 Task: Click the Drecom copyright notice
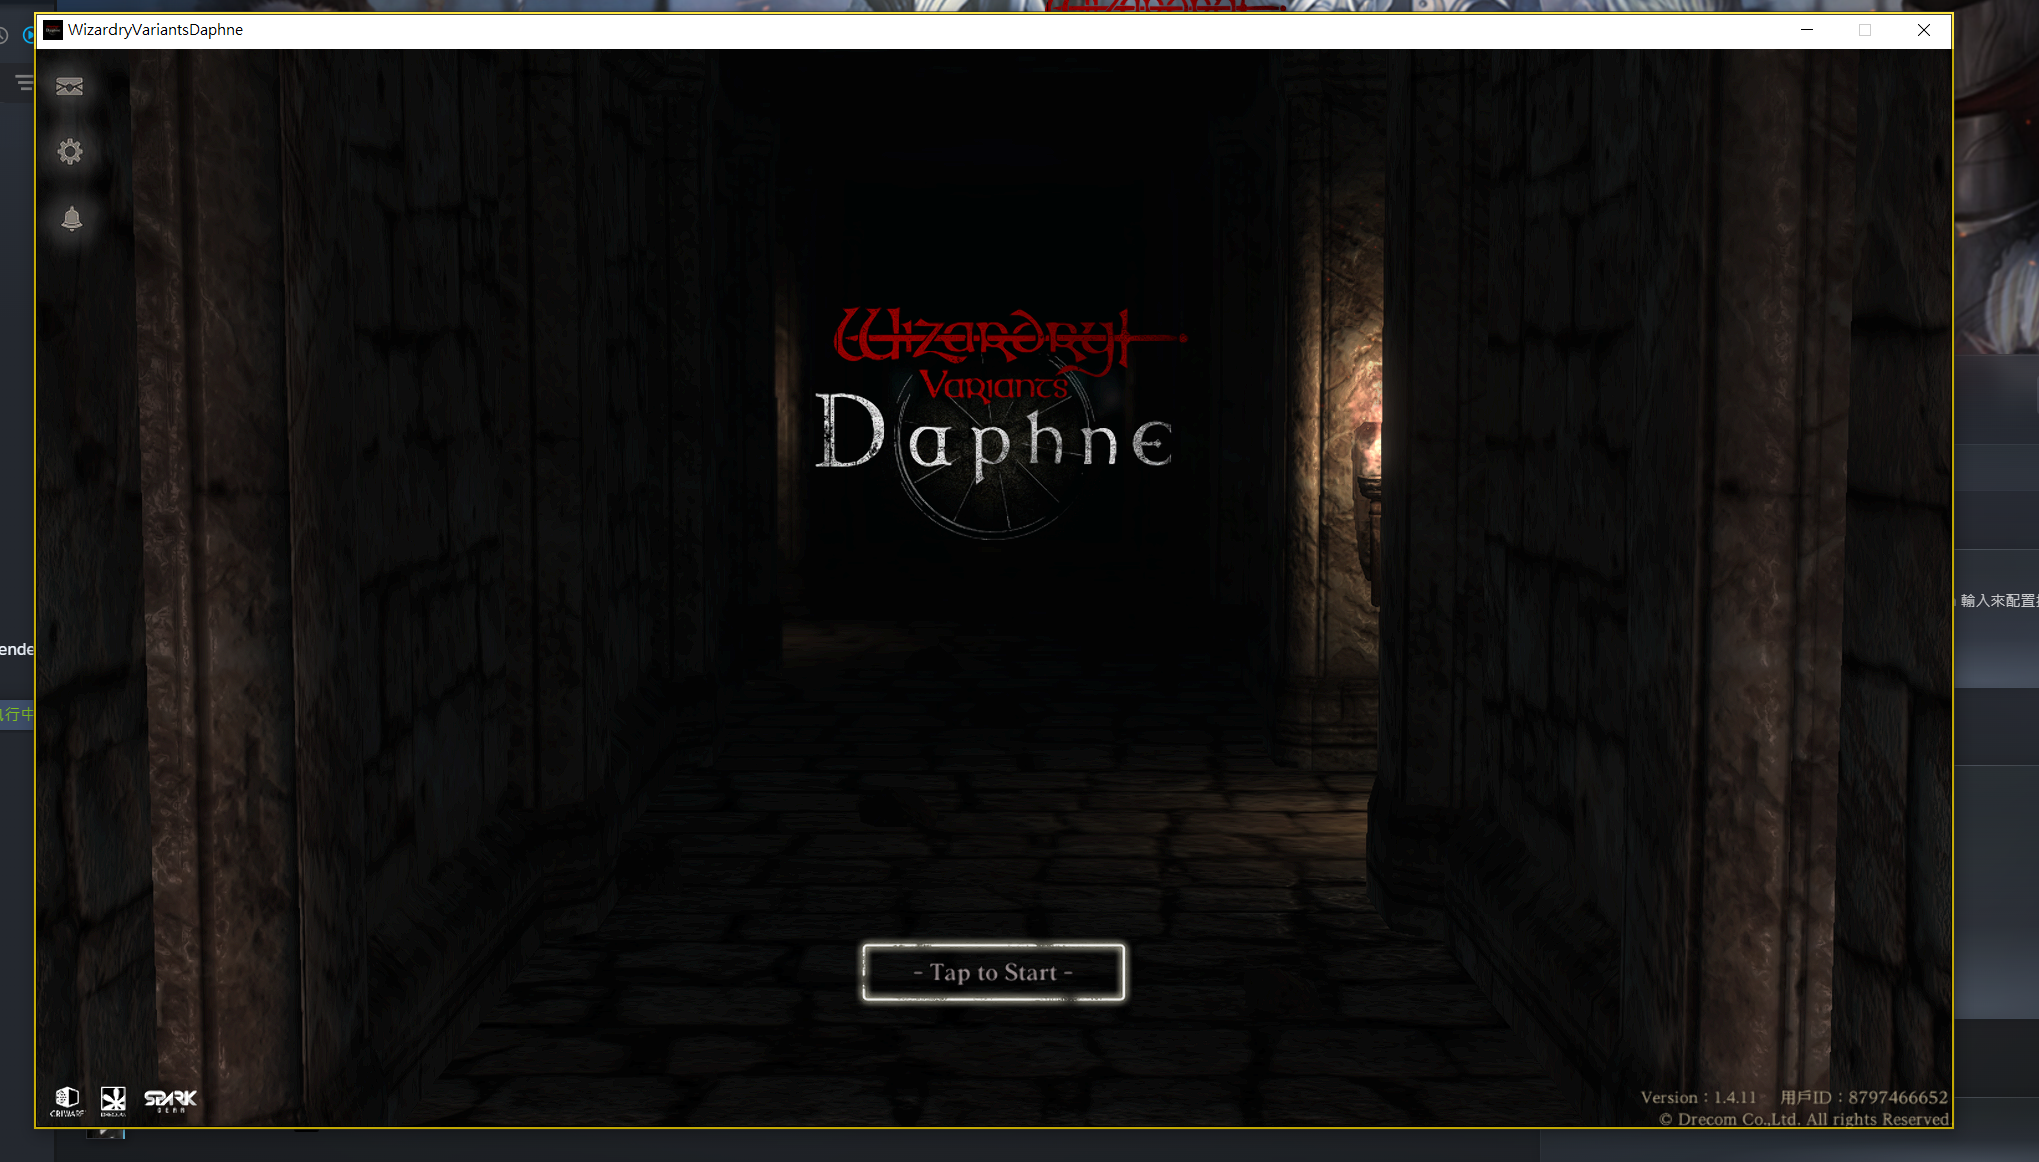1804,1119
